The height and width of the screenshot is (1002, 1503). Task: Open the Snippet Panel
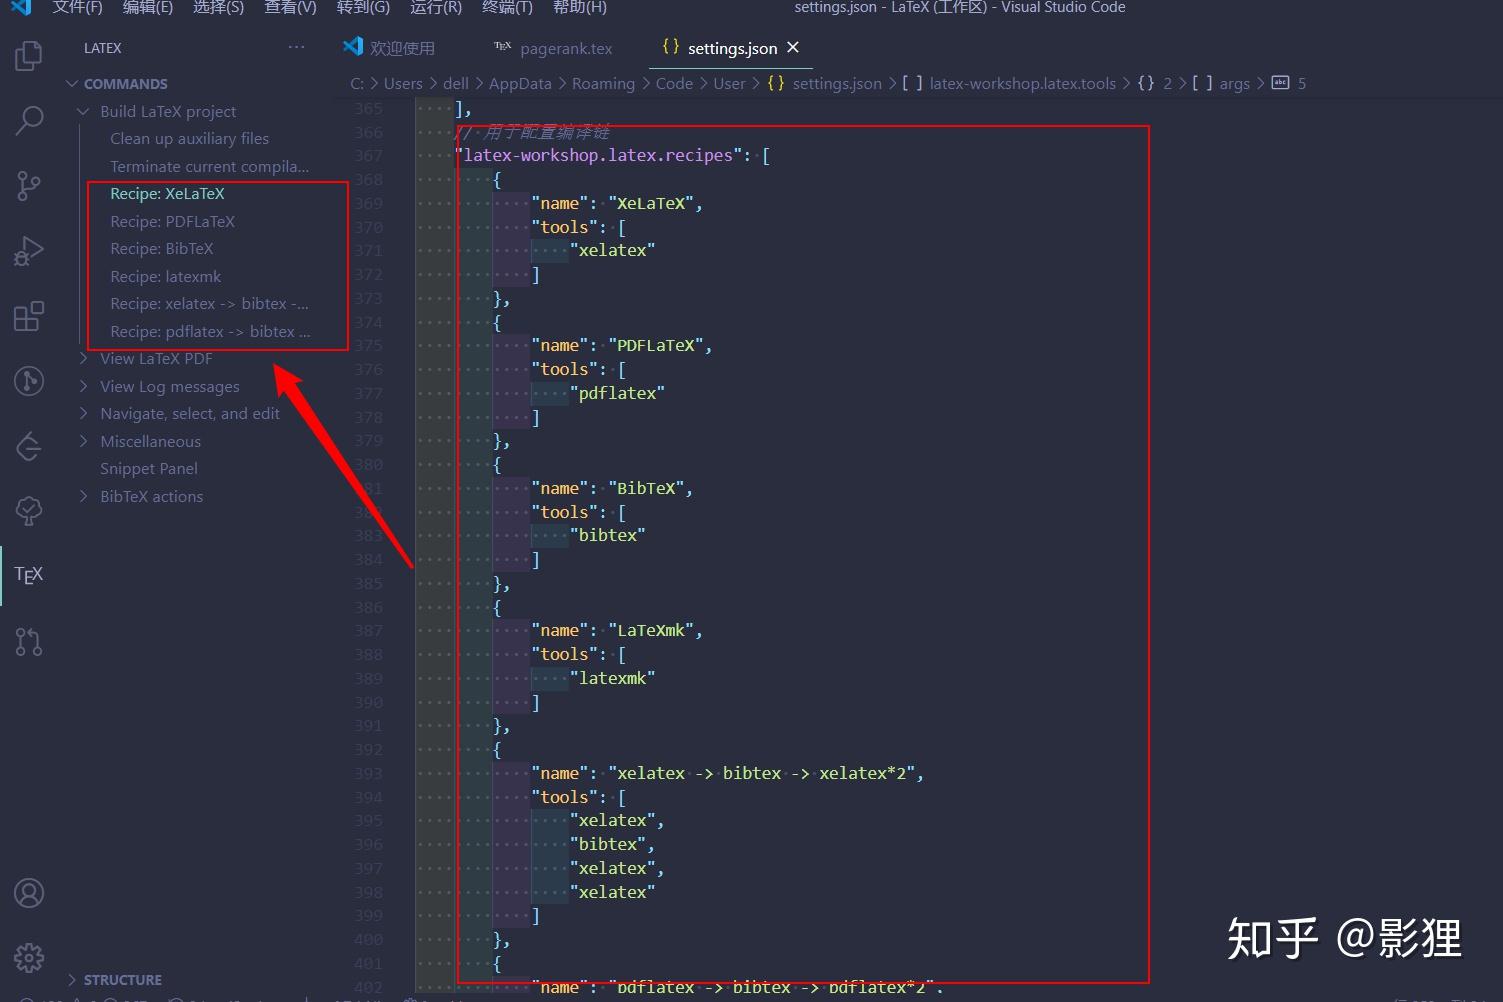coord(148,468)
